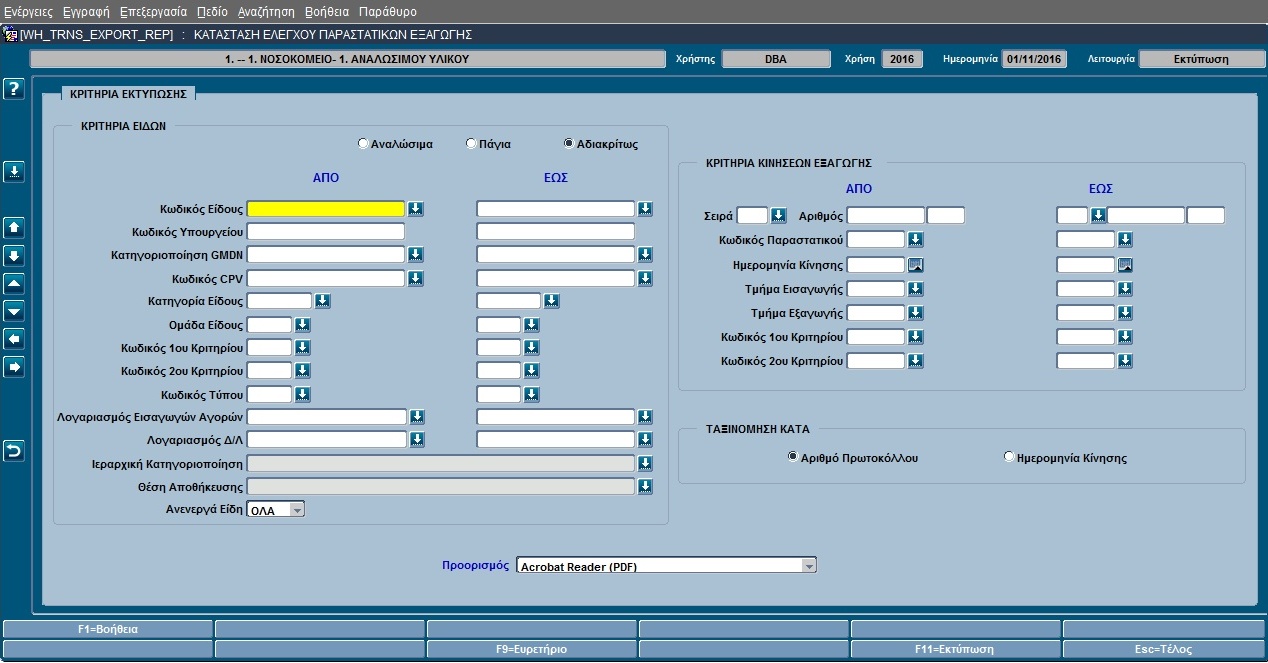Click the Κωδικός Υπουργείου ΕΩΣ field

[x=556, y=232]
